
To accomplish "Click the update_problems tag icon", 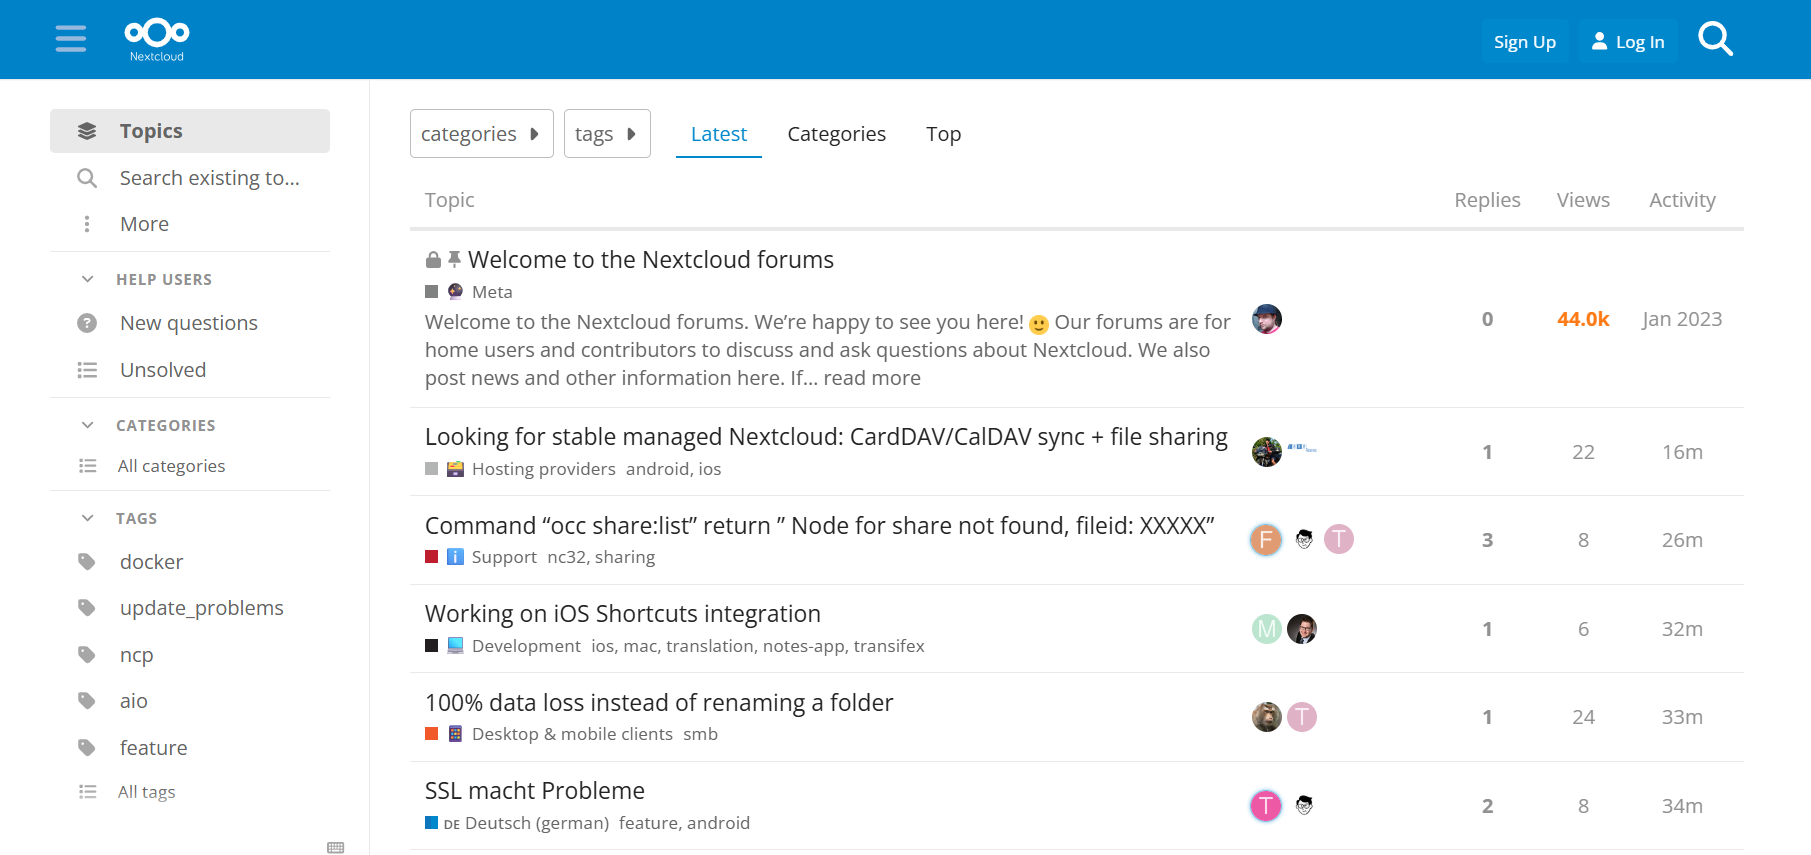I will [87, 608].
